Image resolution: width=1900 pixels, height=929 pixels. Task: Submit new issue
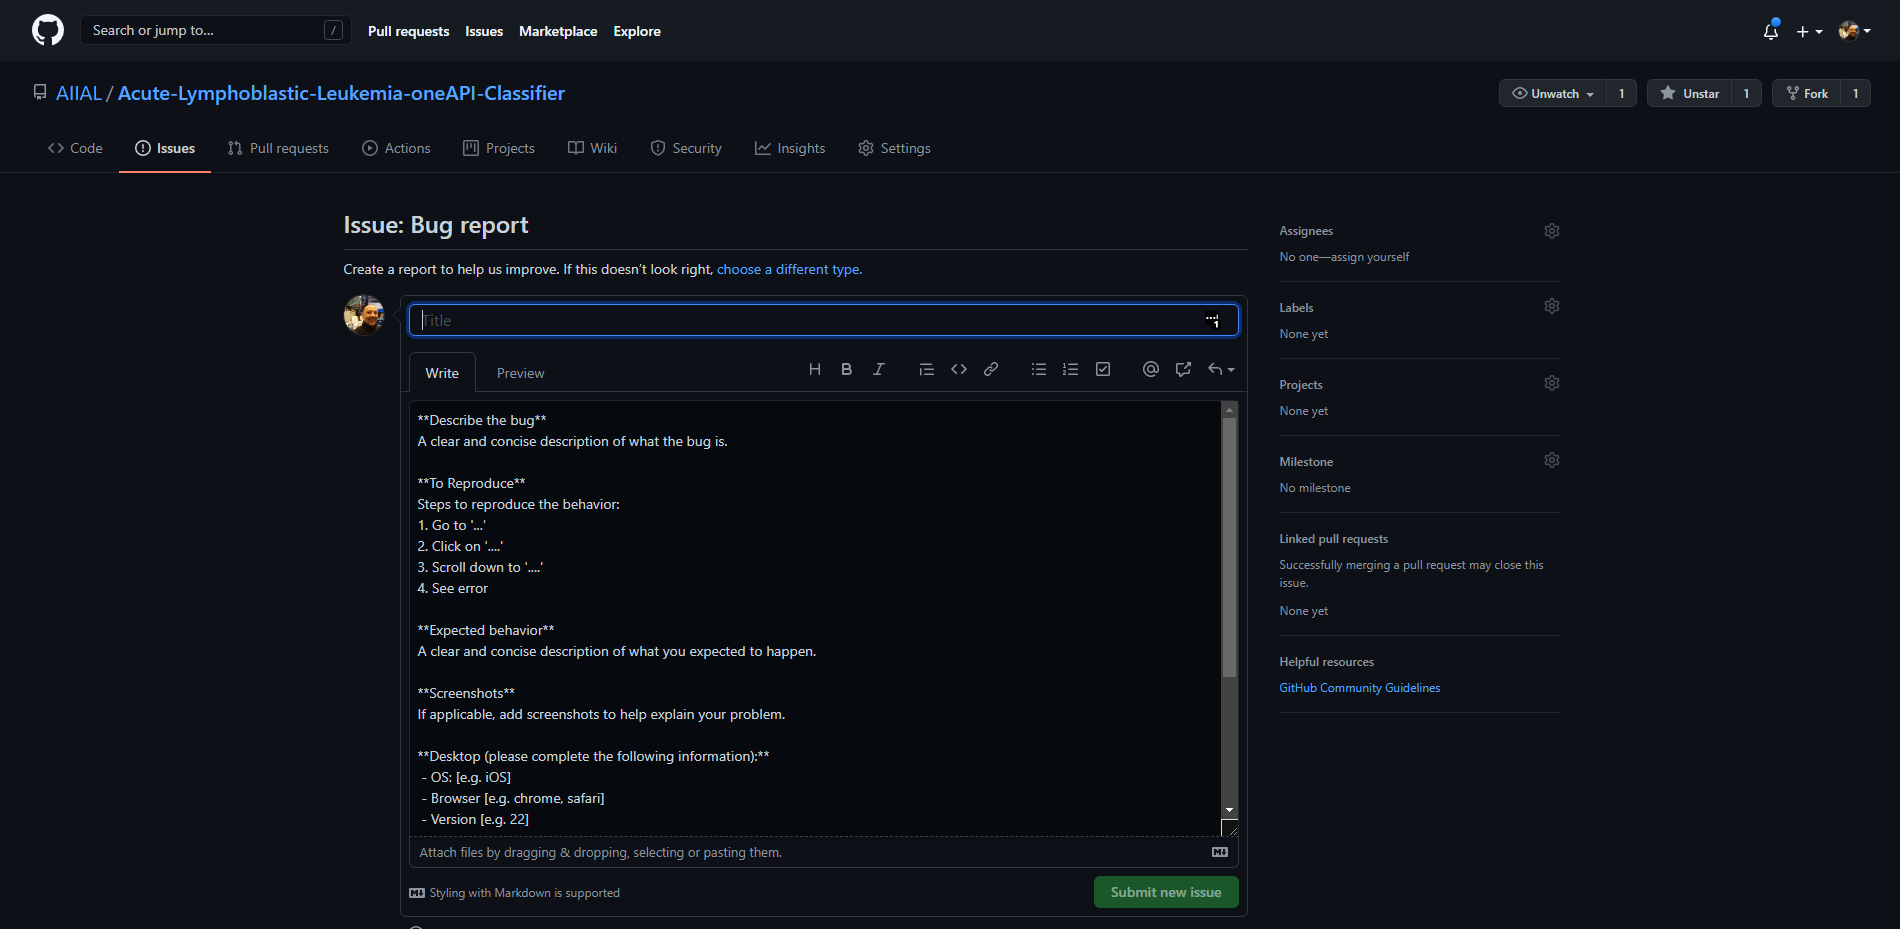coord(1166,892)
